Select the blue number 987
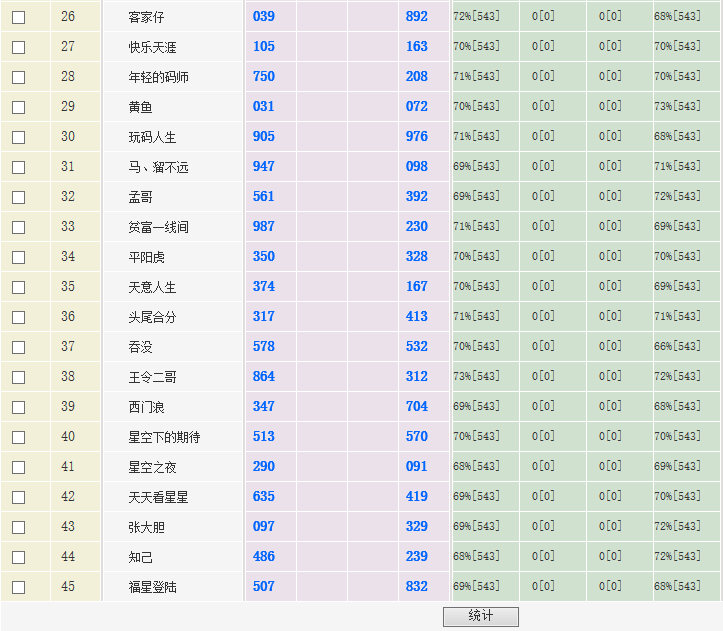This screenshot has width=723, height=631. pos(264,227)
